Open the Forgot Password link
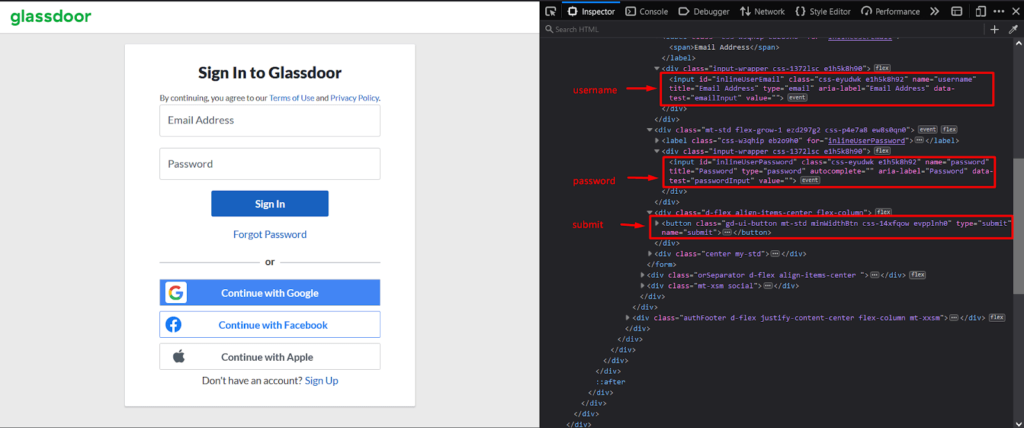1024x428 pixels. [x=269, y=235]
